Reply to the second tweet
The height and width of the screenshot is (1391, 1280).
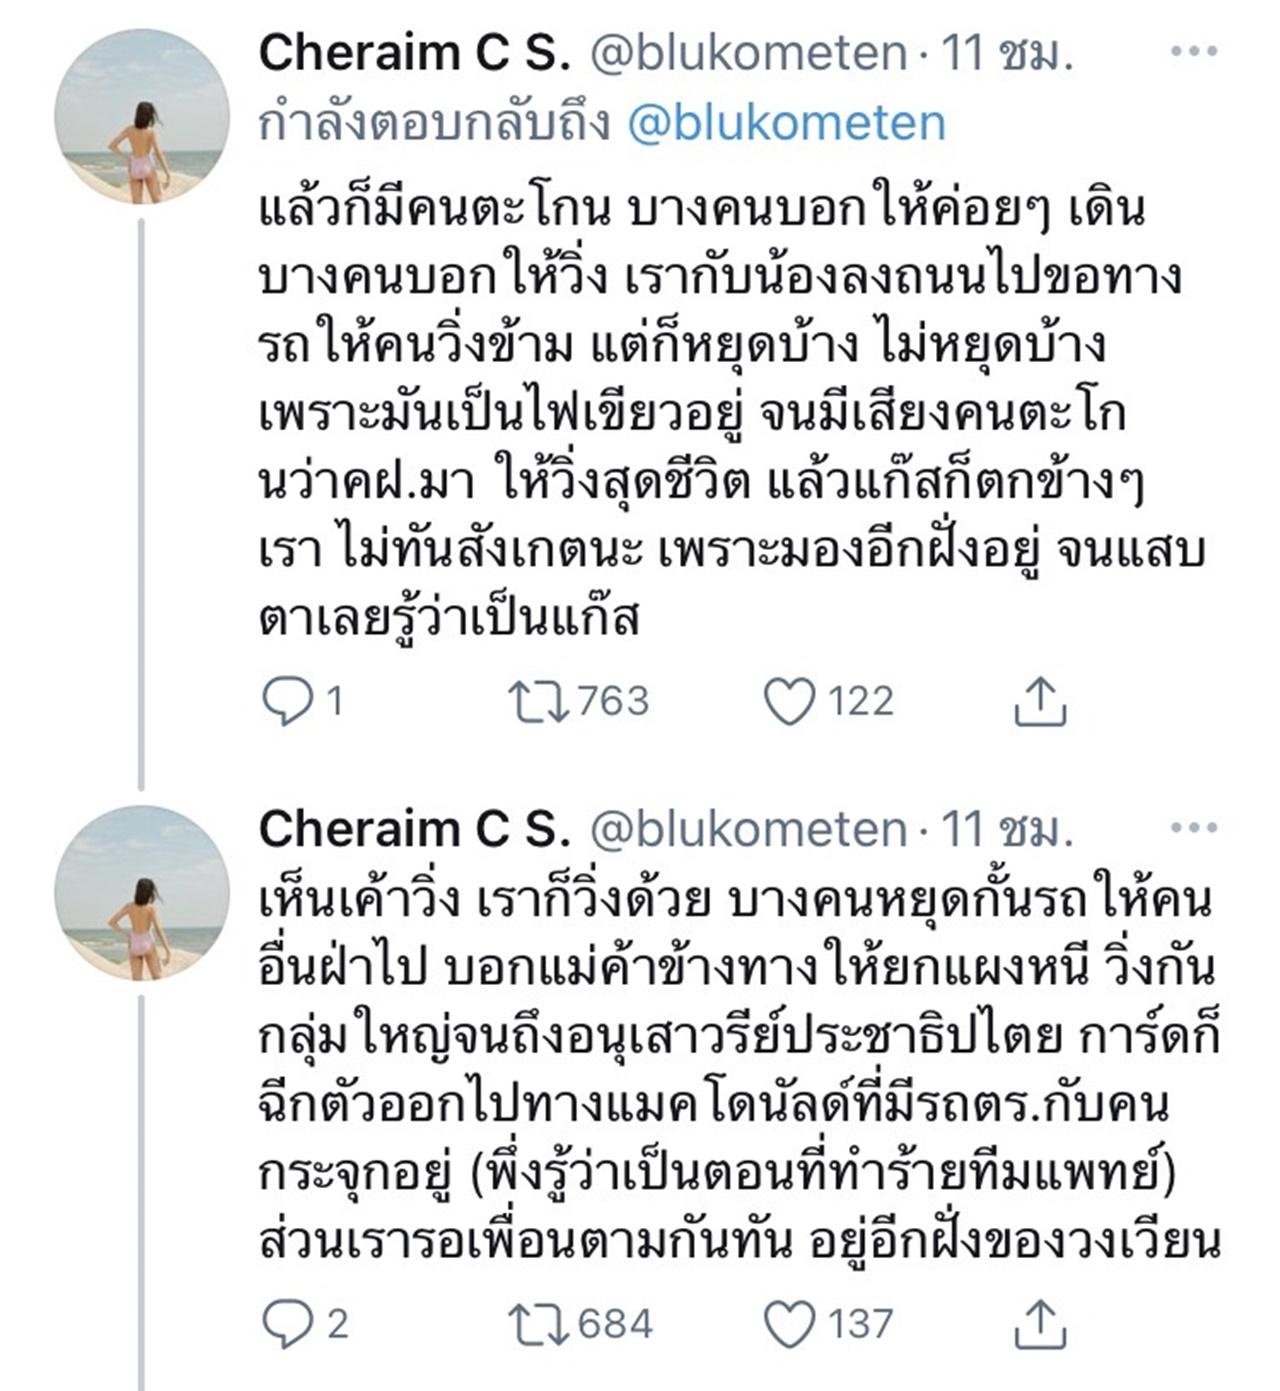point(287,1324)
